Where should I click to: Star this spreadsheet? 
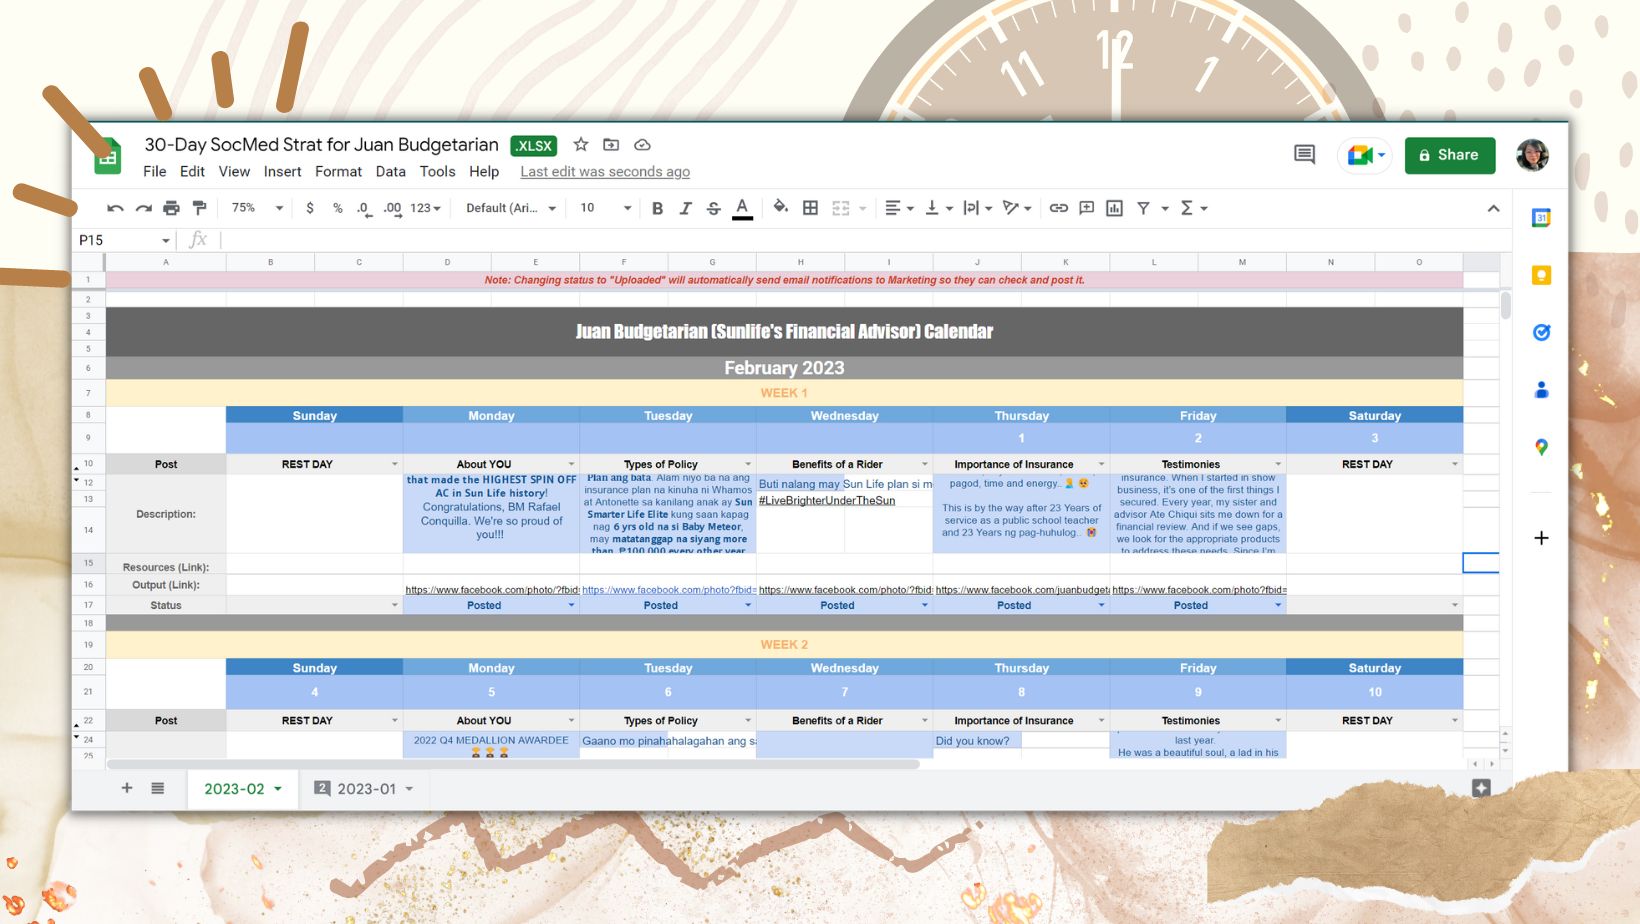pos(581,145)
